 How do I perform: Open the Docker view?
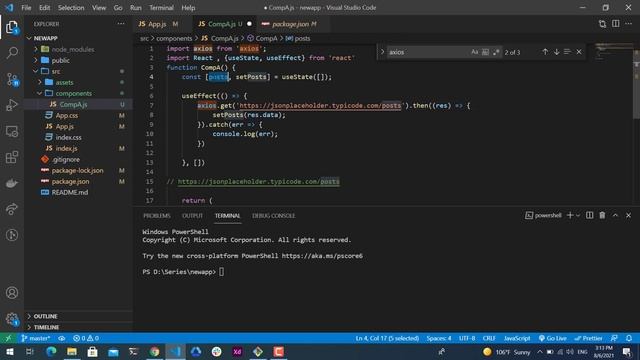click(x=12, y=183)
